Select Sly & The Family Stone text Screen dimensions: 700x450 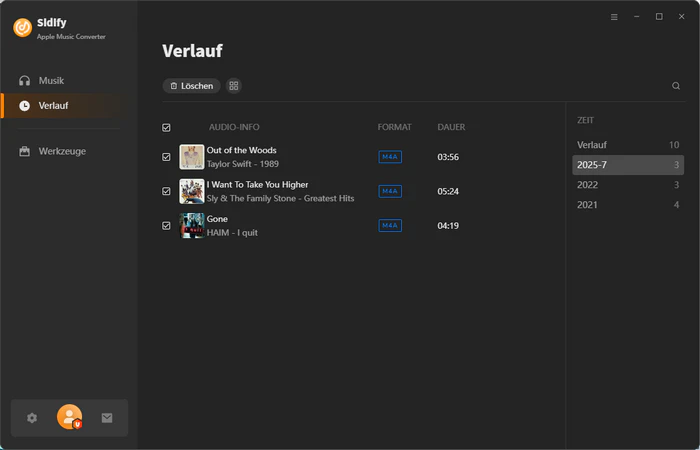click(280, 198)
